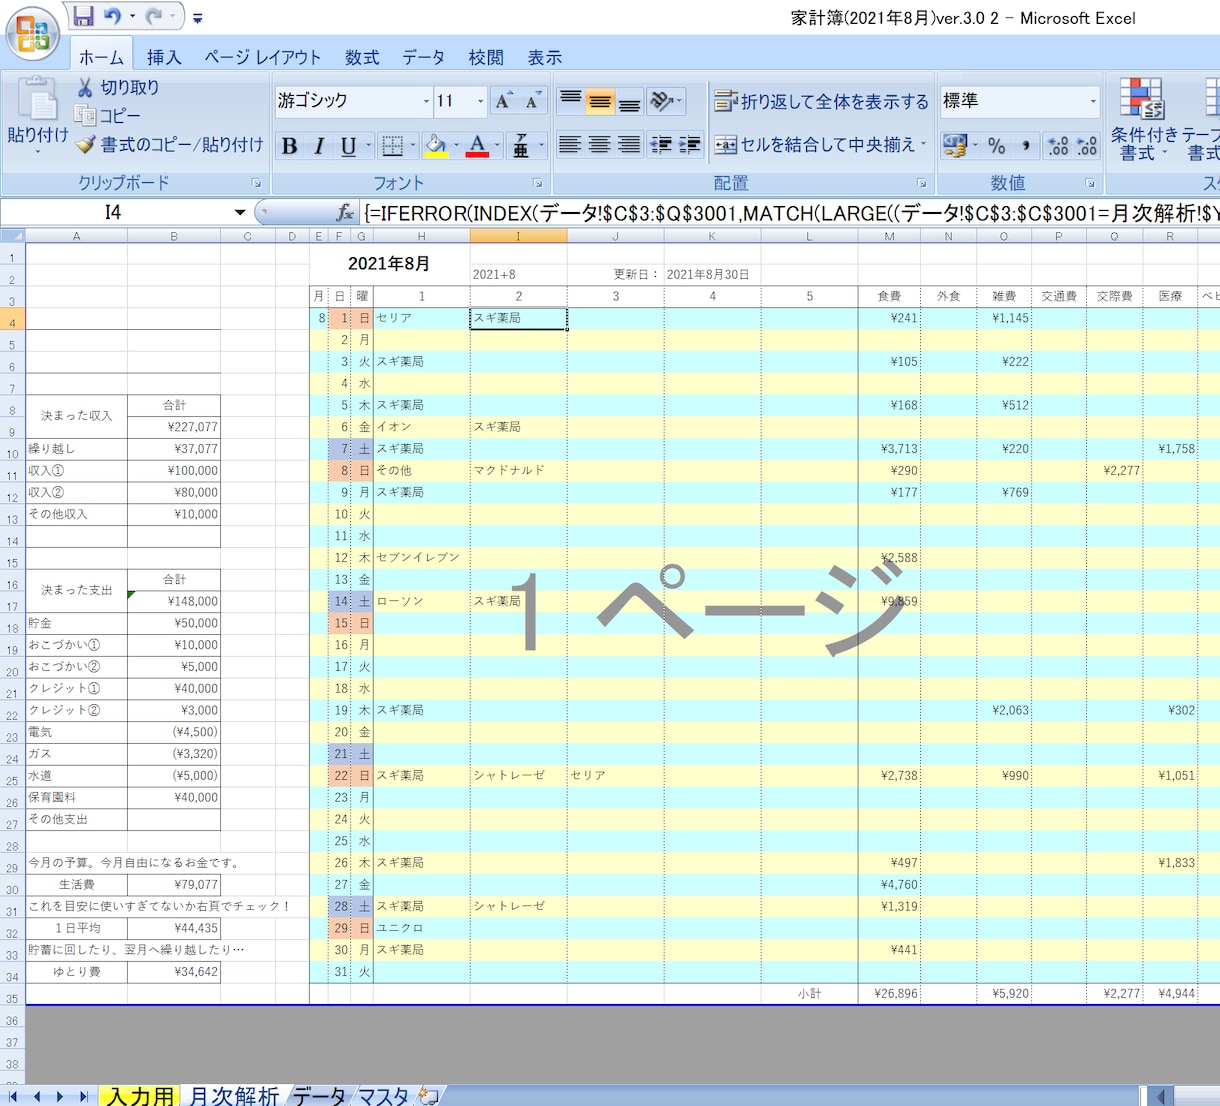Open the Name Box dropdown arrow

240,212
